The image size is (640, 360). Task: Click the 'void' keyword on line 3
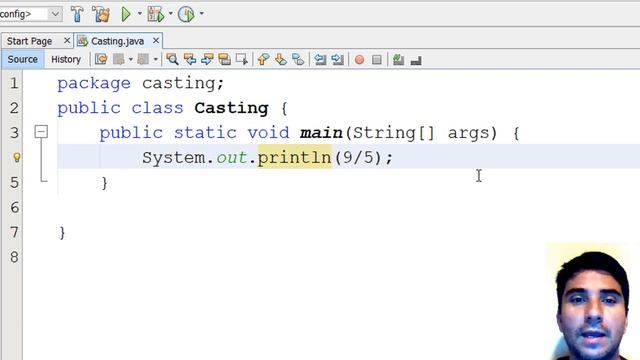click(x=268, y=133)
